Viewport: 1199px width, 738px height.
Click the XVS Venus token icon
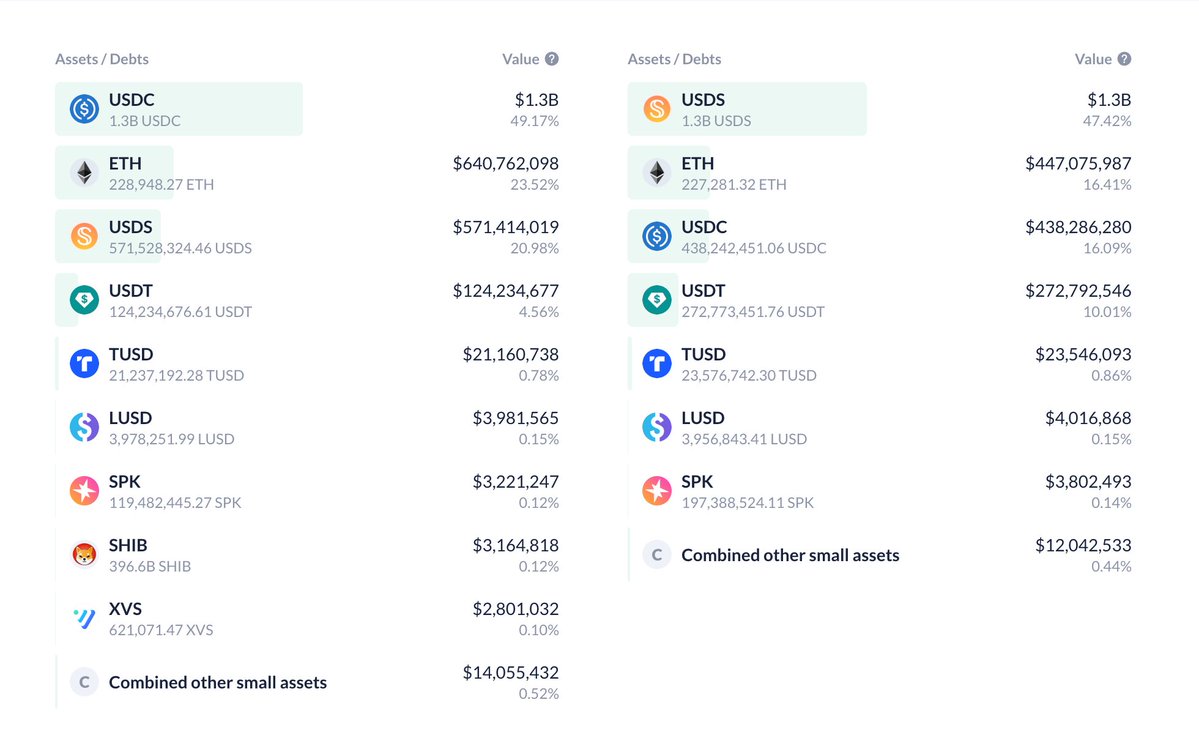pos(84,618)
